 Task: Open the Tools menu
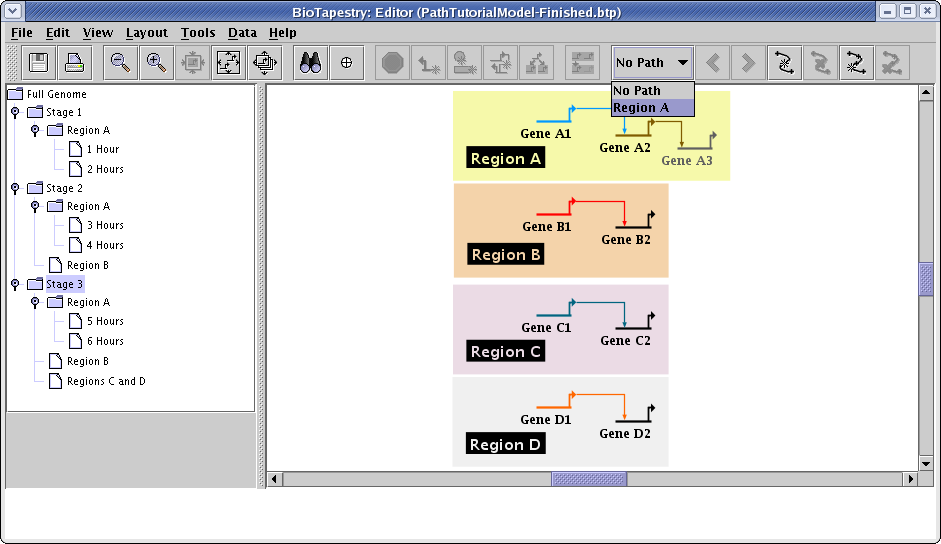coord(198,33)
